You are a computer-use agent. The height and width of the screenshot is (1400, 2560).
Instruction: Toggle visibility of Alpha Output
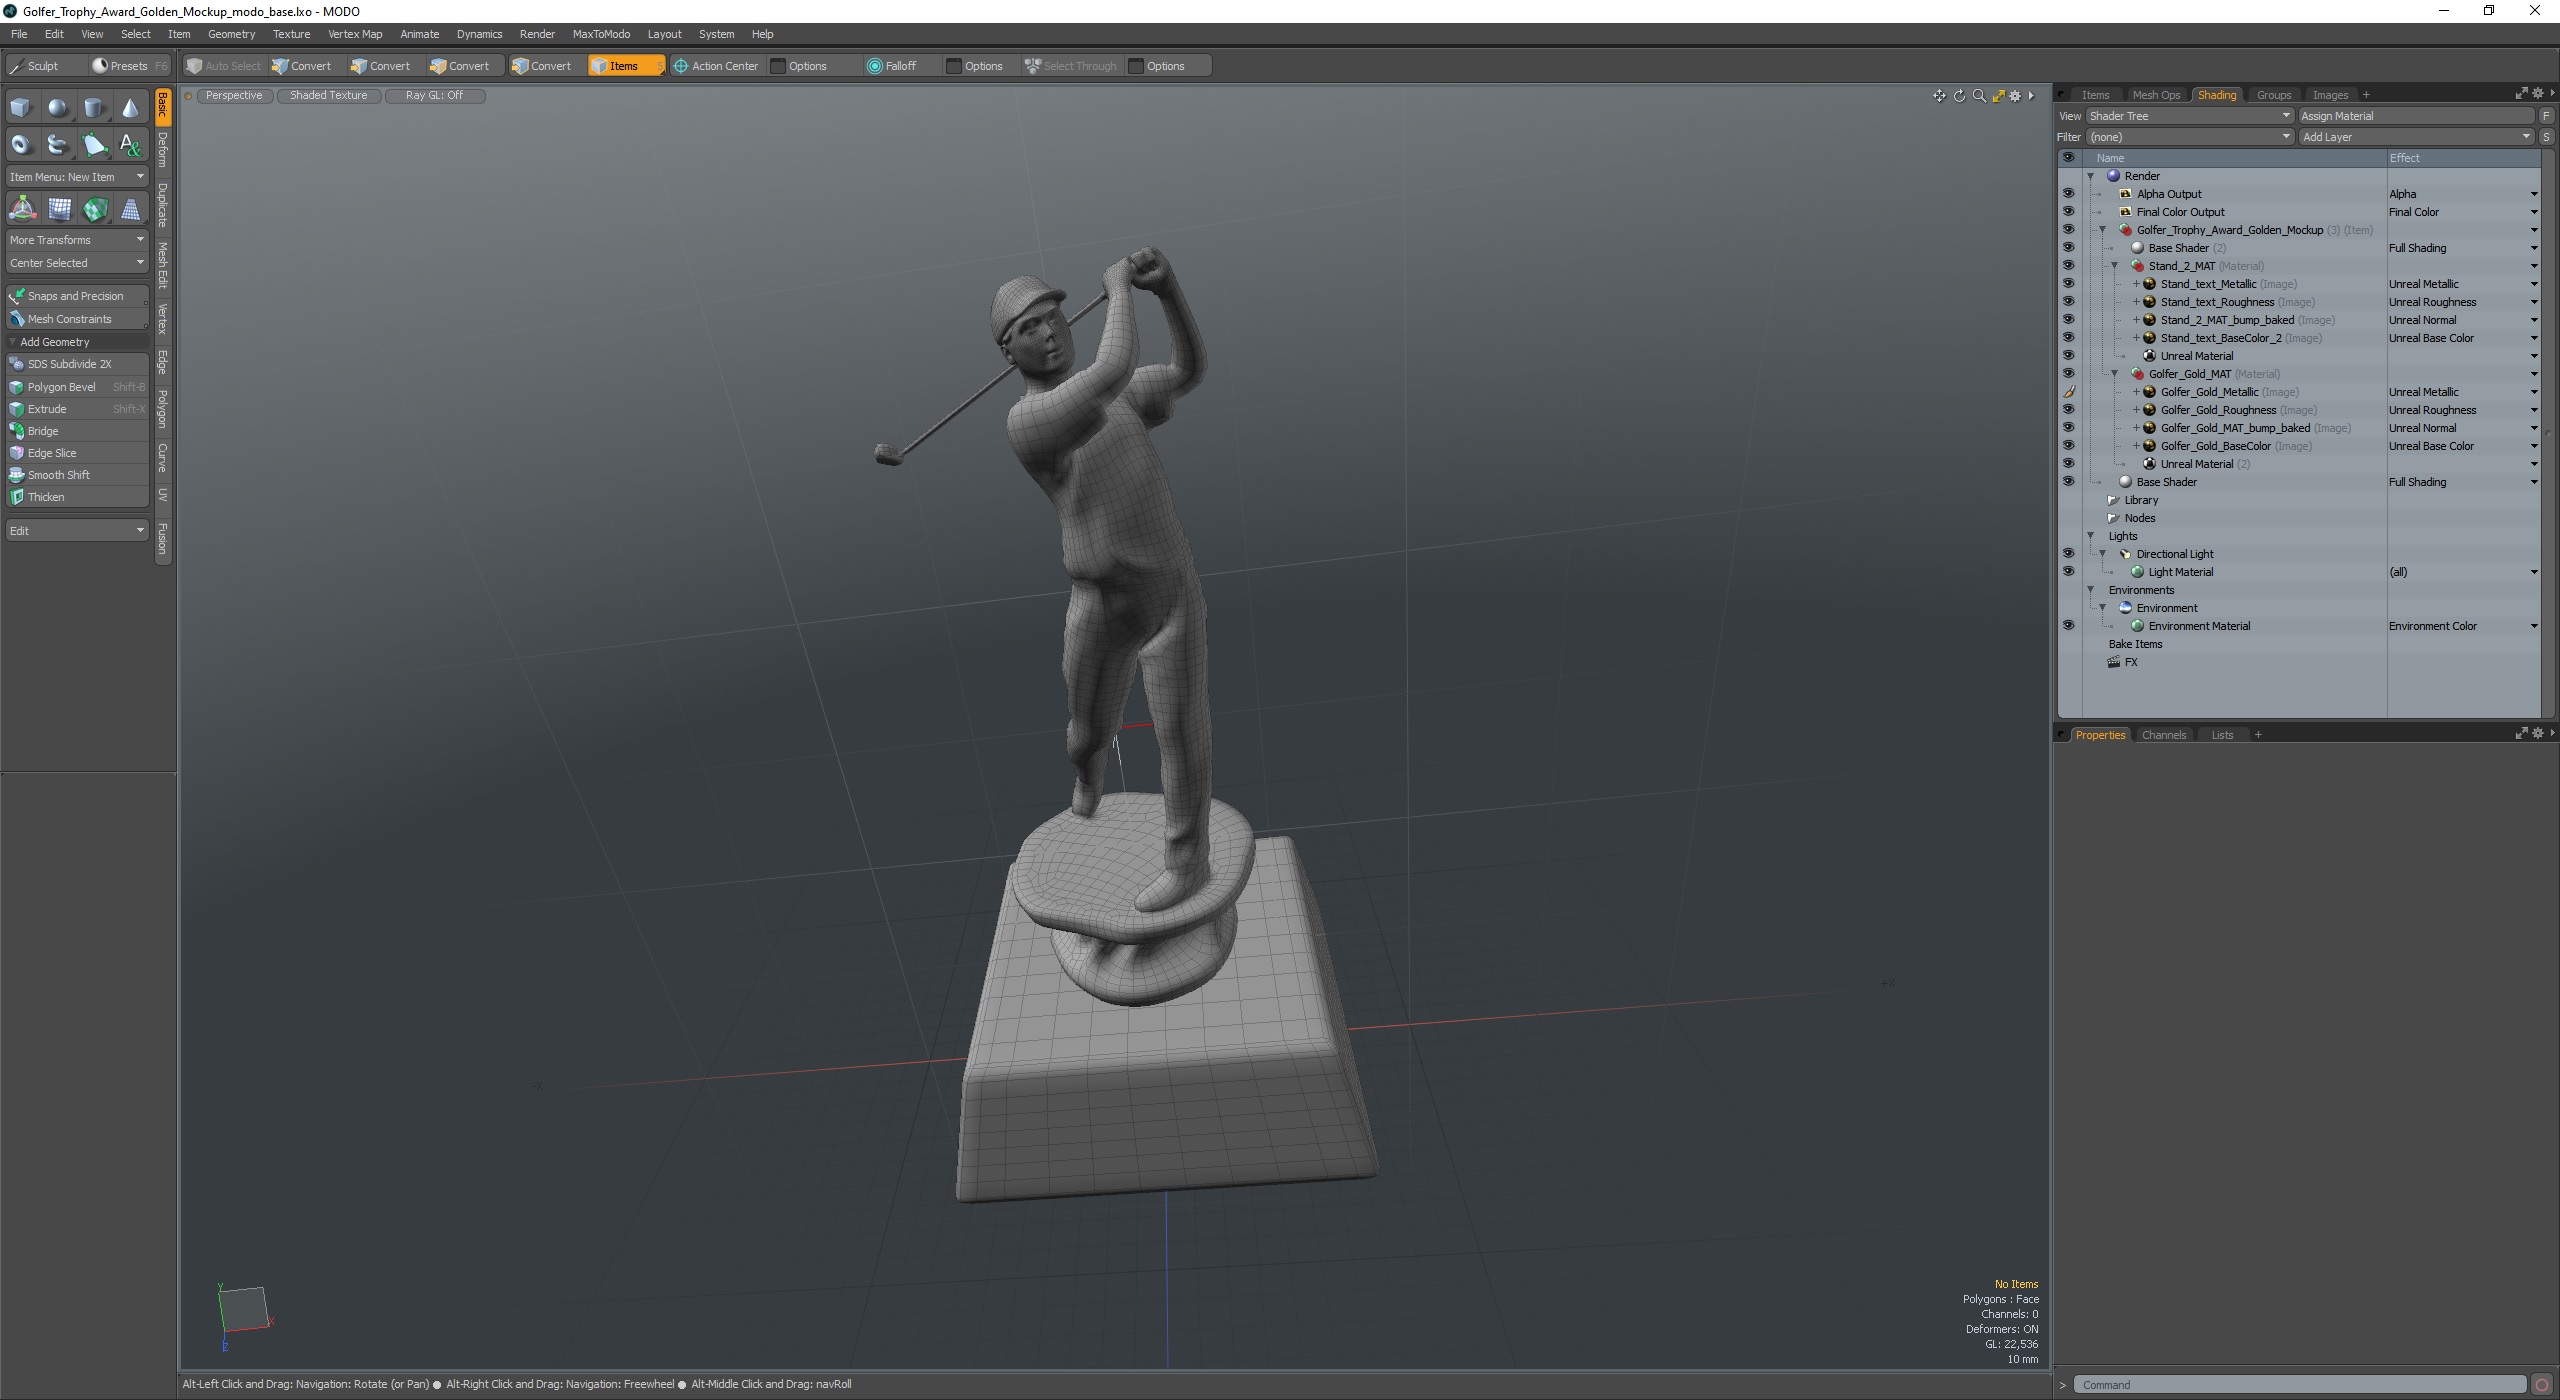2068,194
